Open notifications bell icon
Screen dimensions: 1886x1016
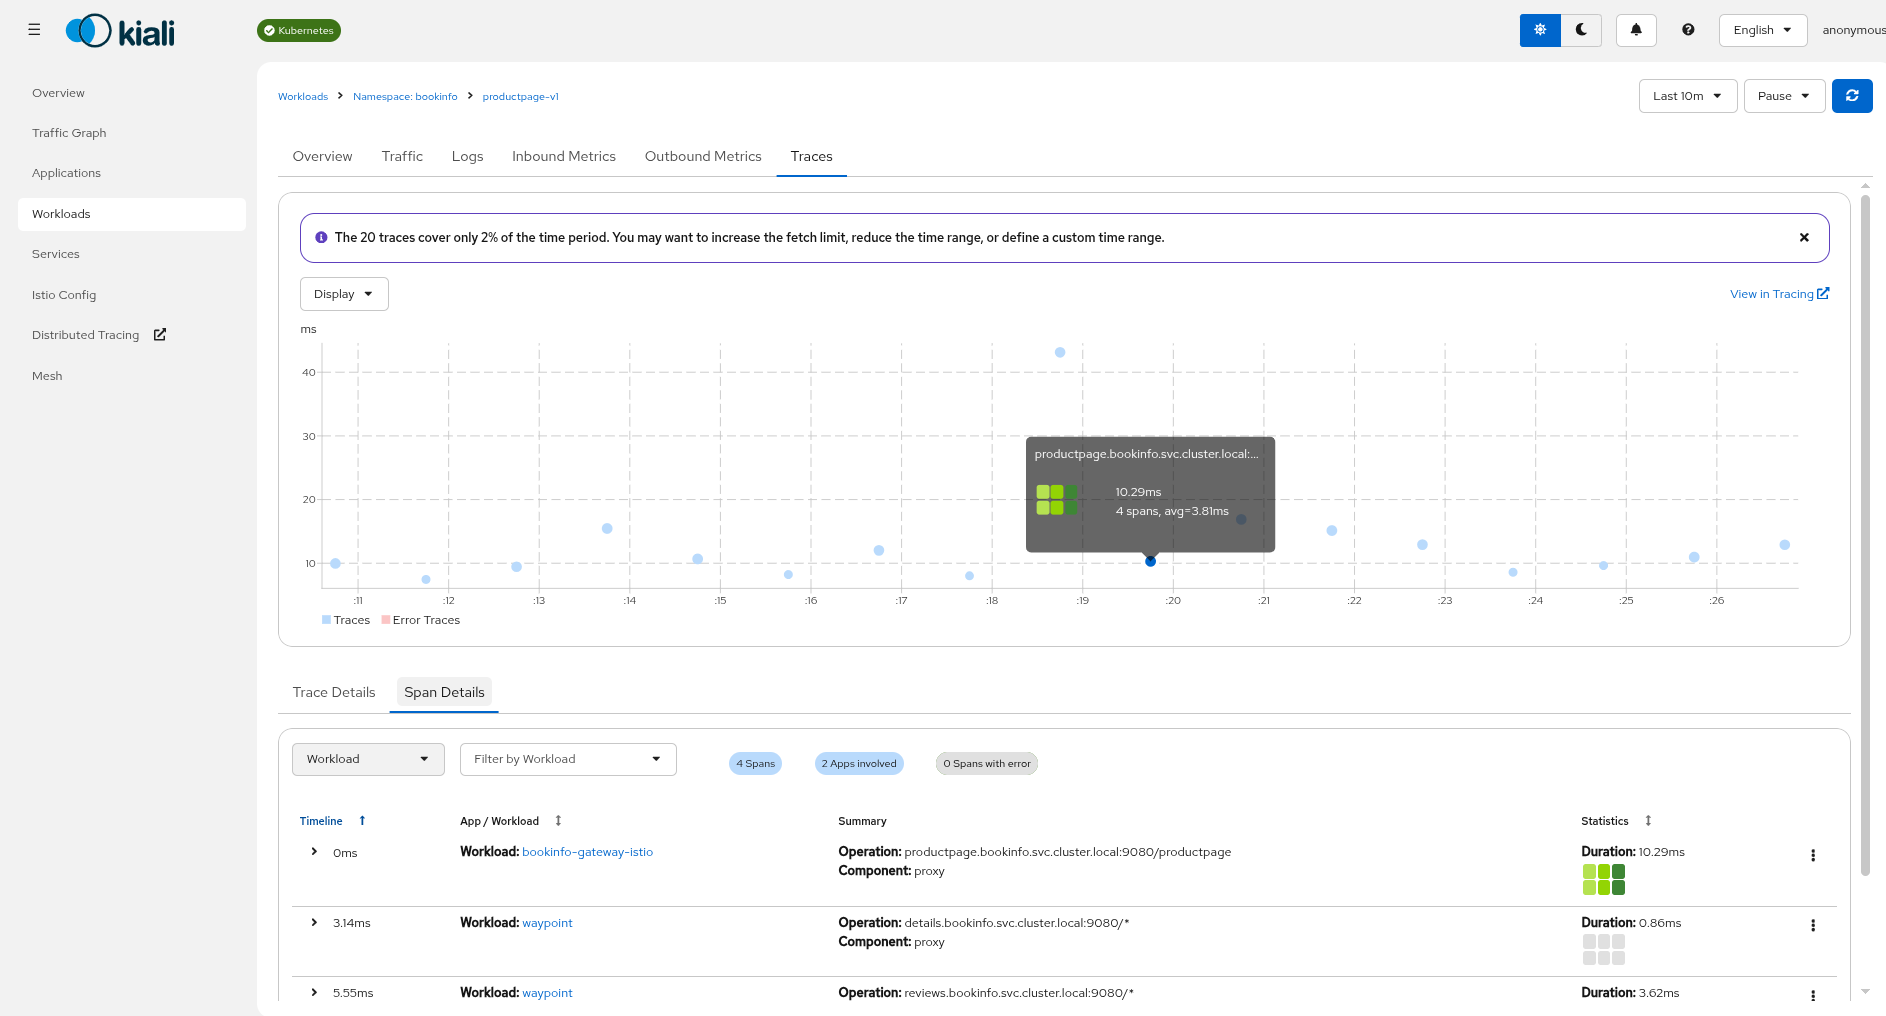click(1636, 30)
